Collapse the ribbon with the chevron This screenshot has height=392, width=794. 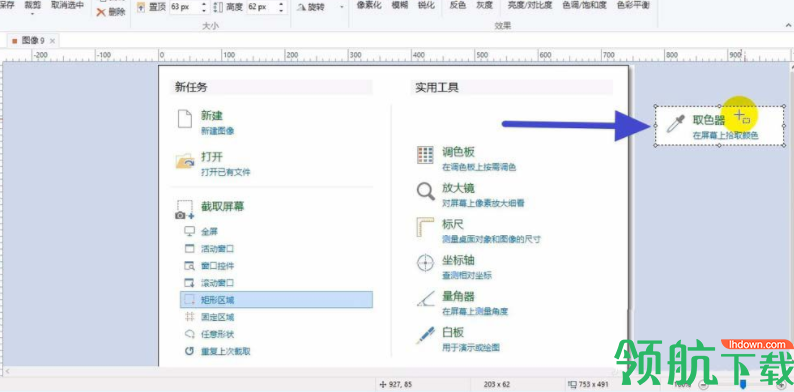point(788,24)
